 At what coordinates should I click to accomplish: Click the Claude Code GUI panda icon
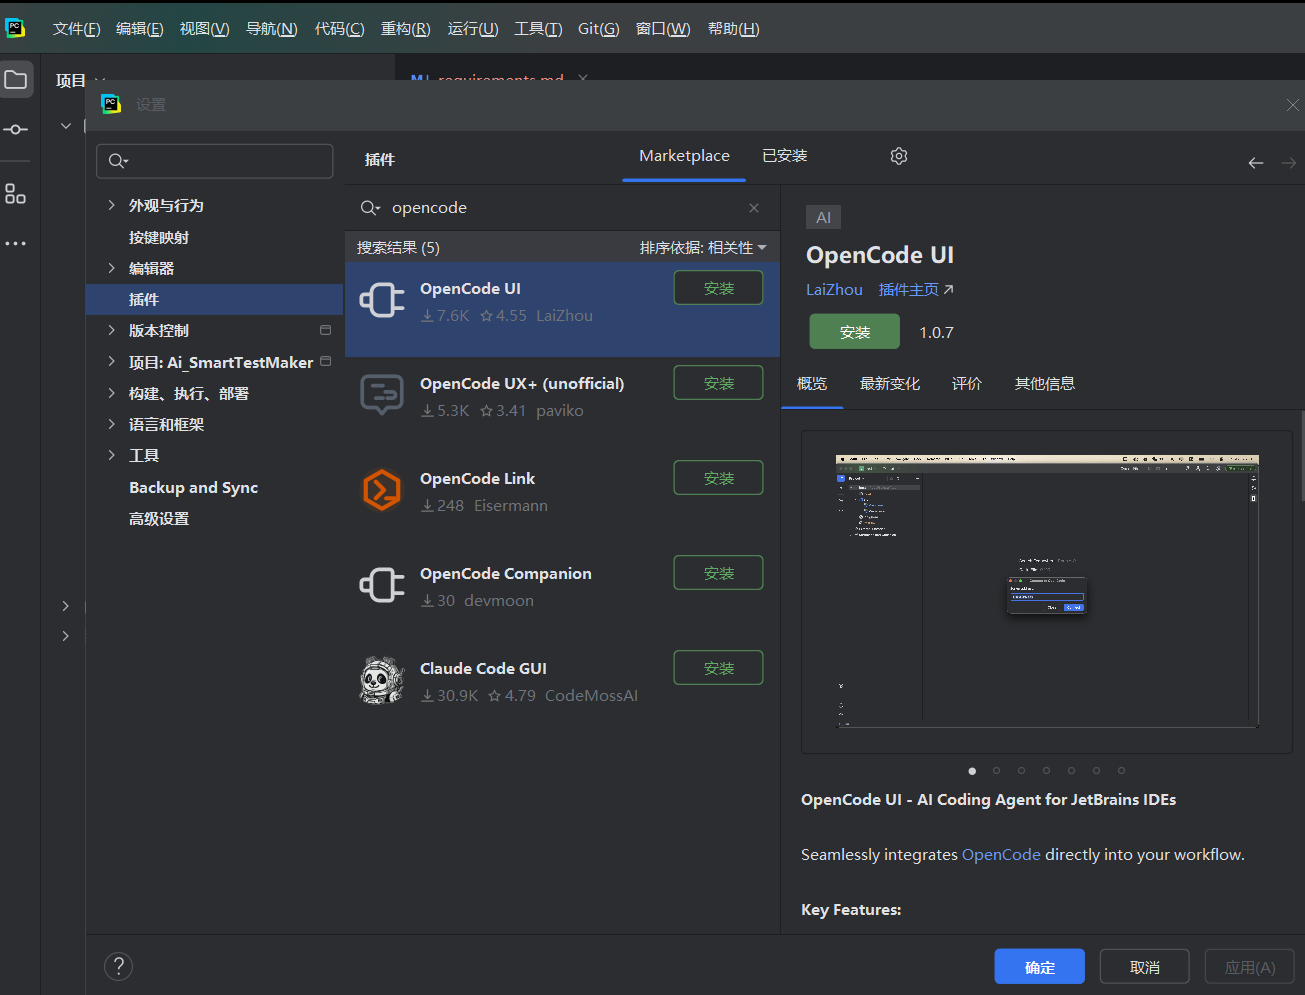[x=382, y=680]
